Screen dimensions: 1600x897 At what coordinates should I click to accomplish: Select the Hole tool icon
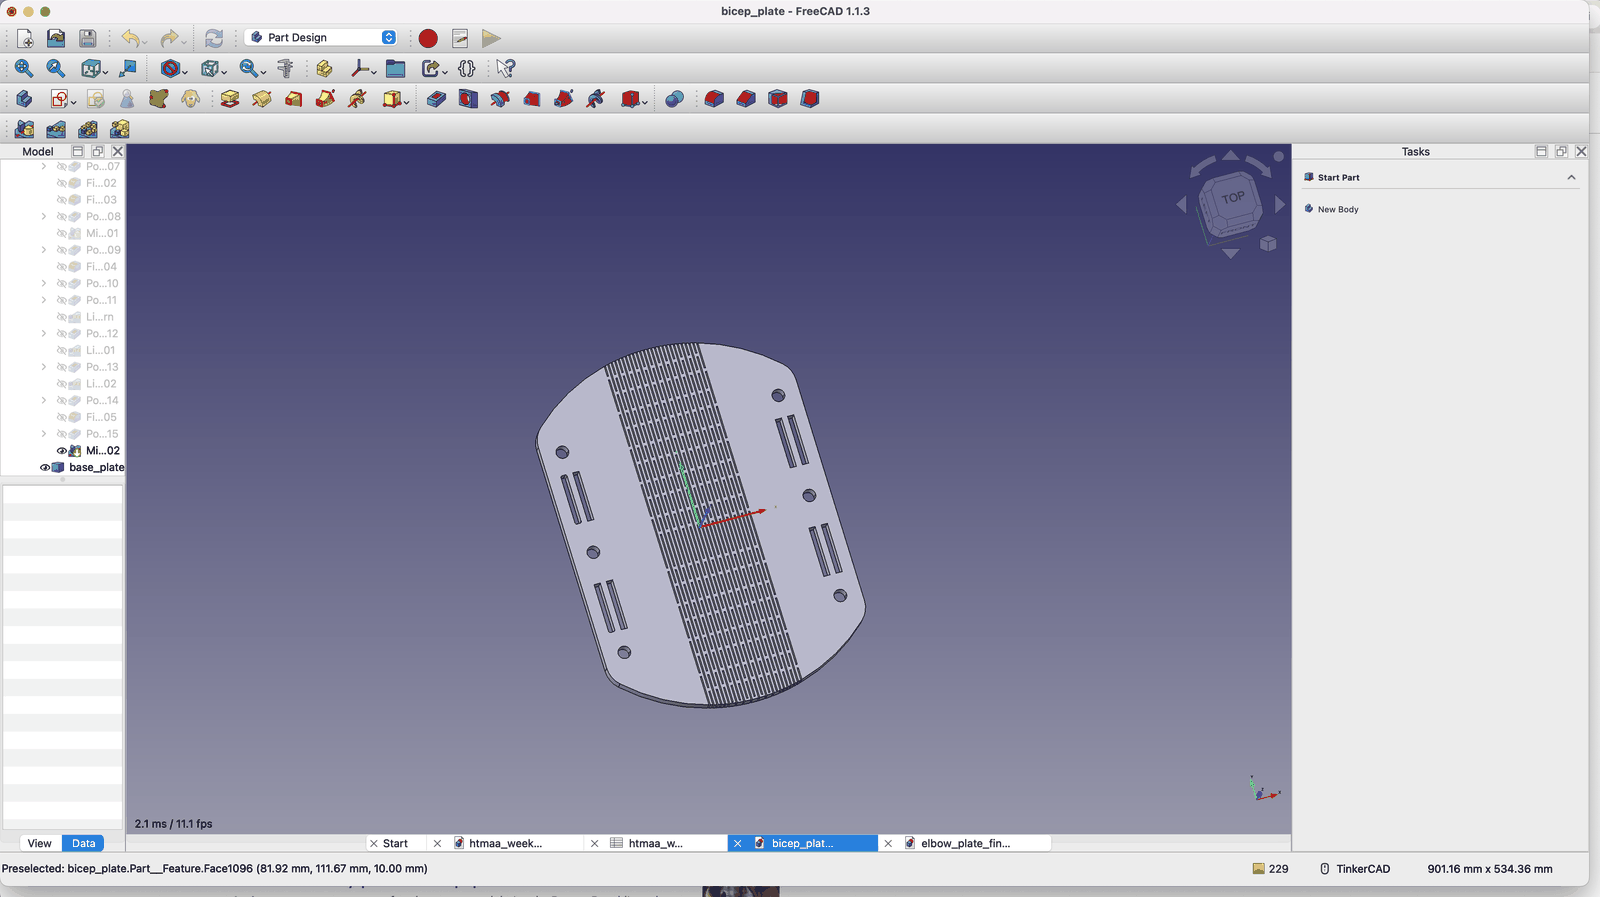coord(468,99)
